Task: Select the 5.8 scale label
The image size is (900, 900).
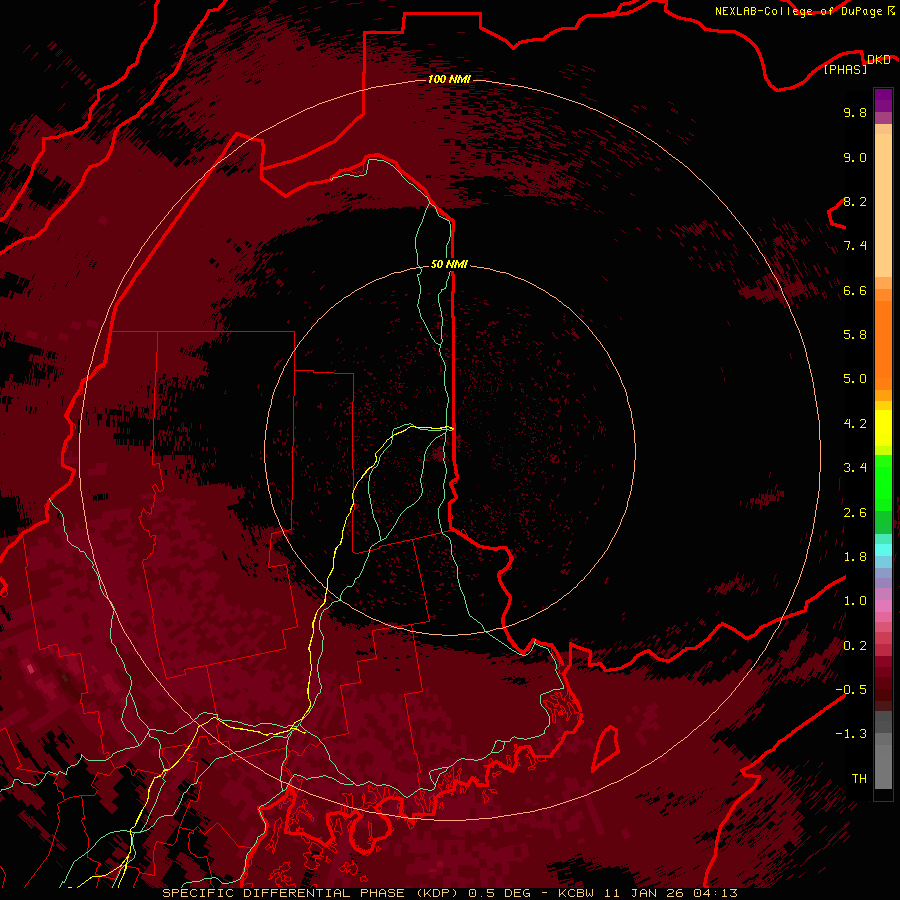Action: click(855, 335)
